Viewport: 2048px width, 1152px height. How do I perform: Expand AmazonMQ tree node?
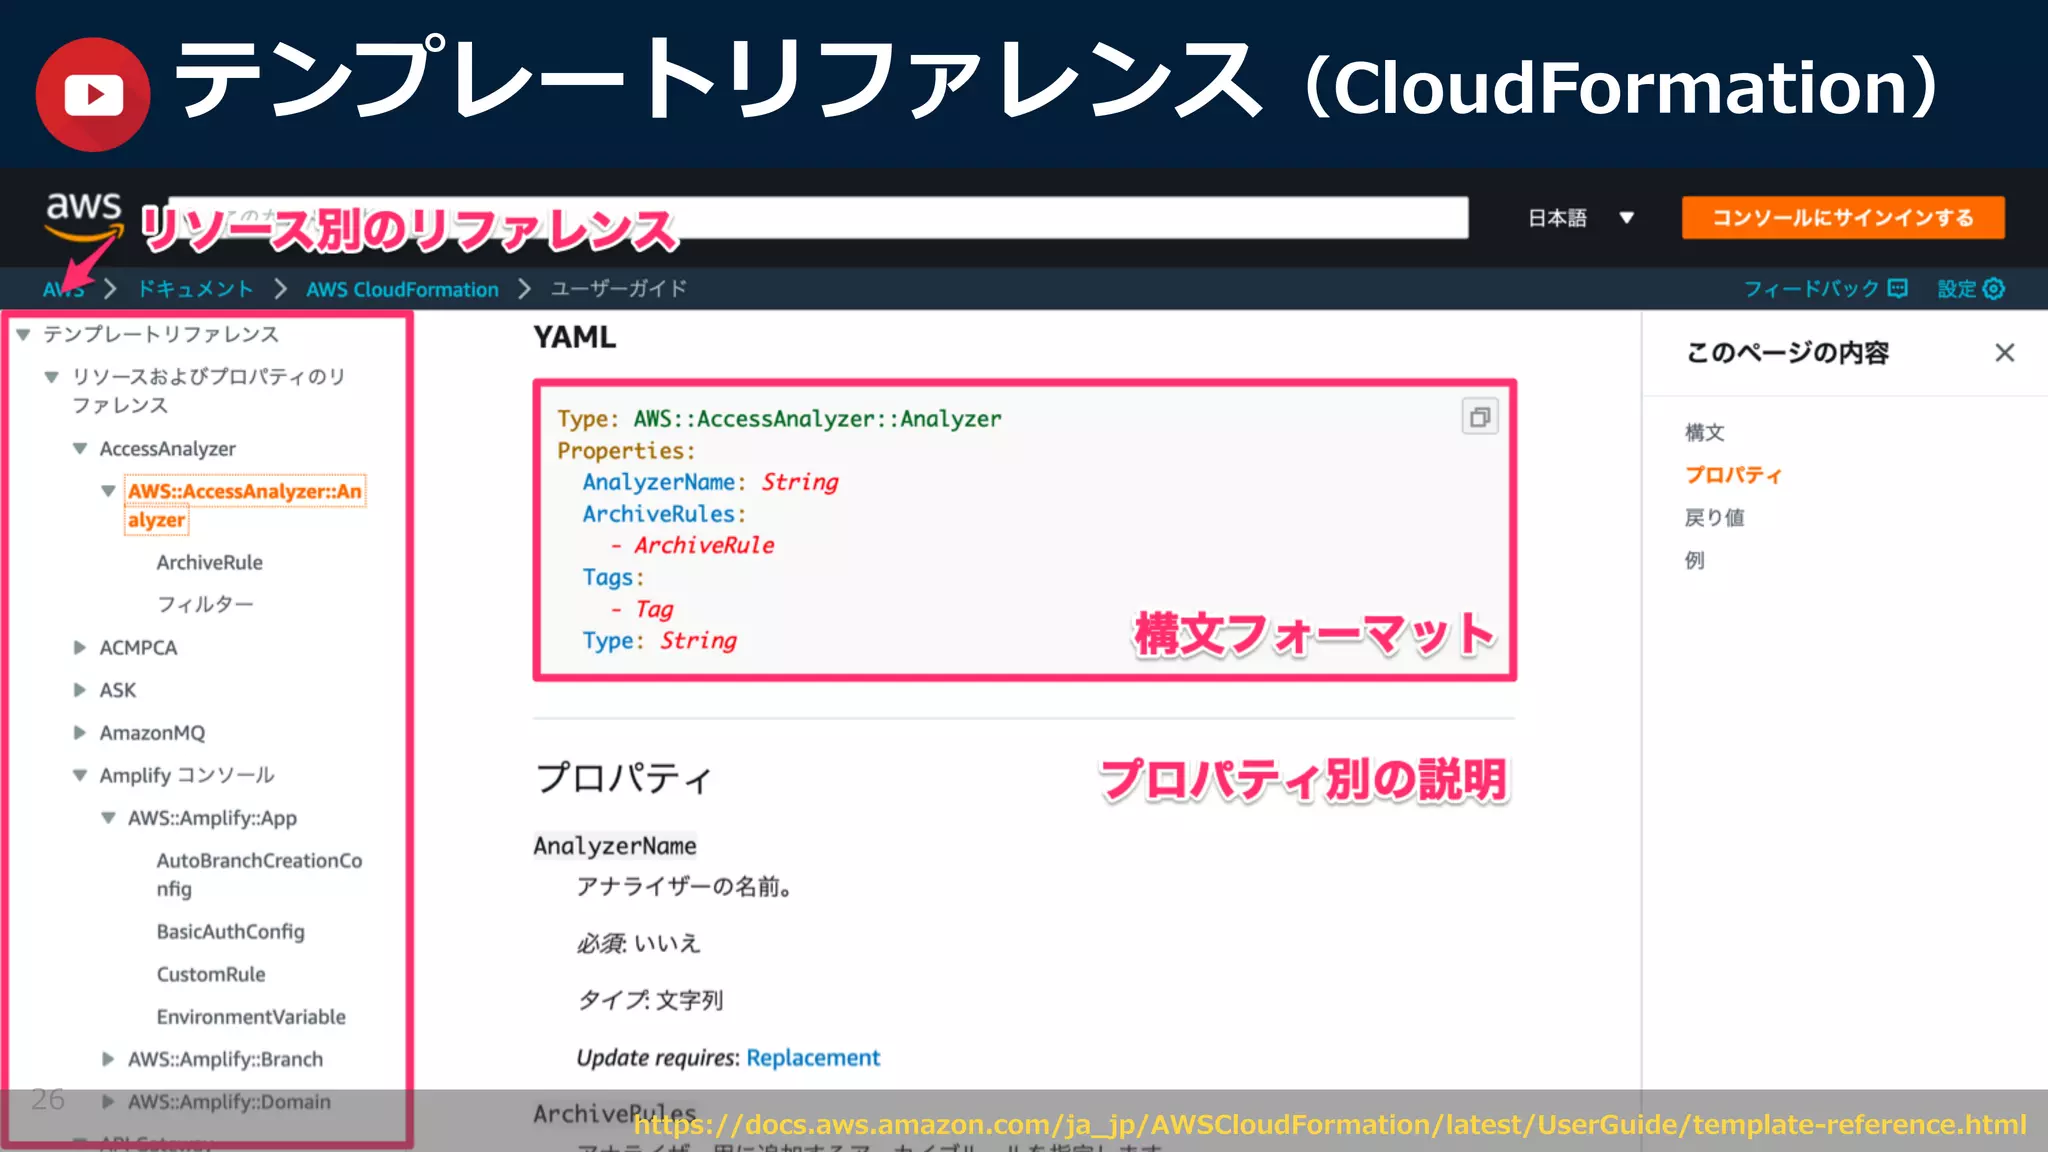80,733
